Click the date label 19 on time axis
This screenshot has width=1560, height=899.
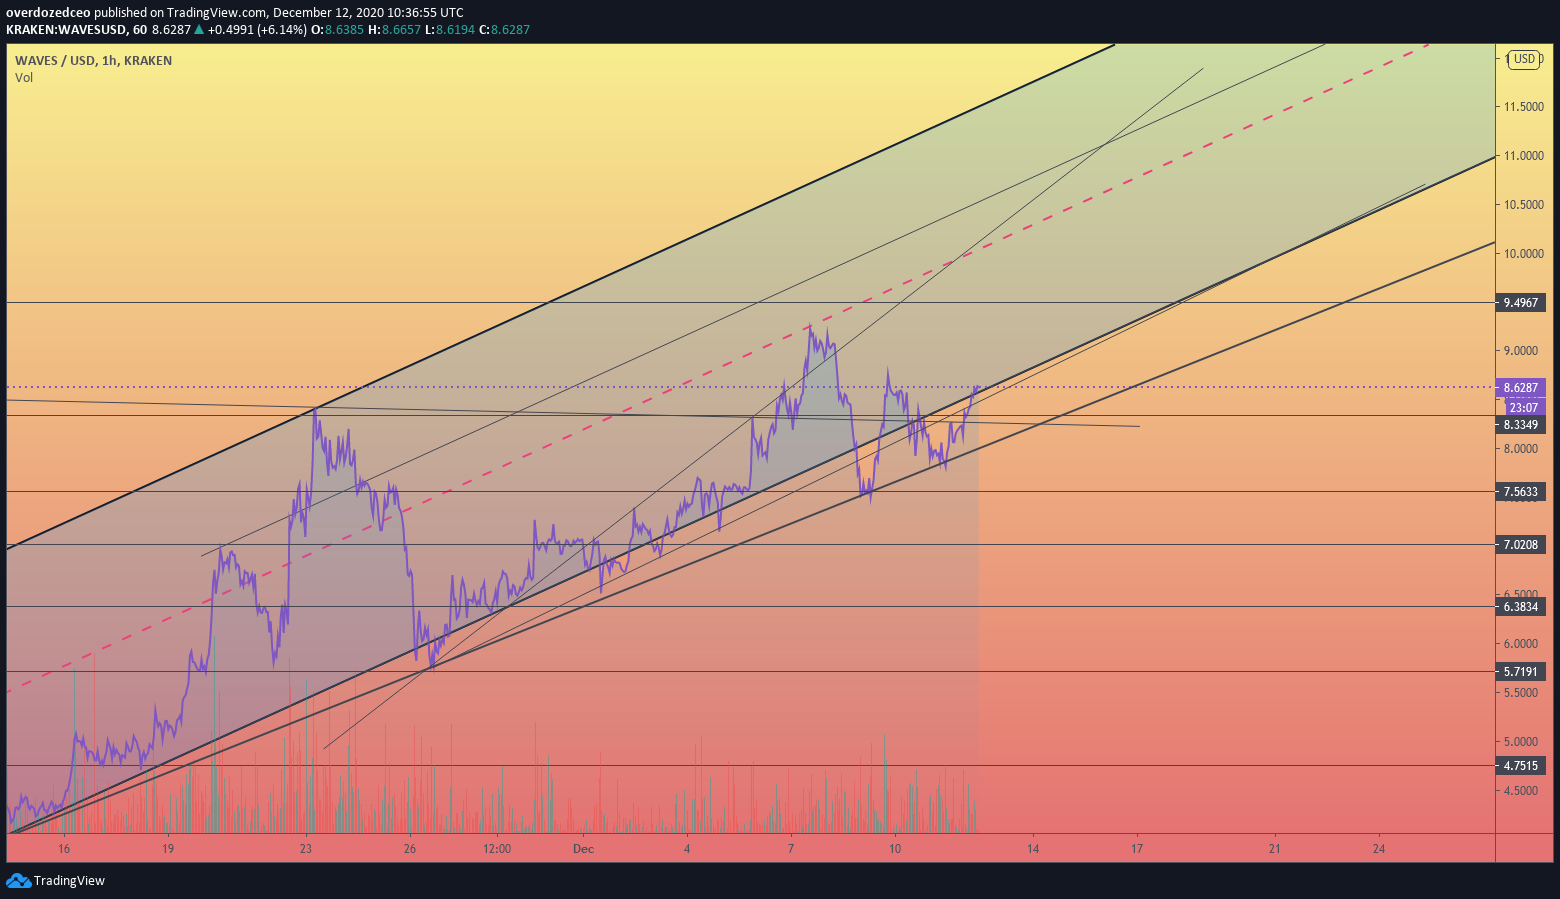coord(168,849)
